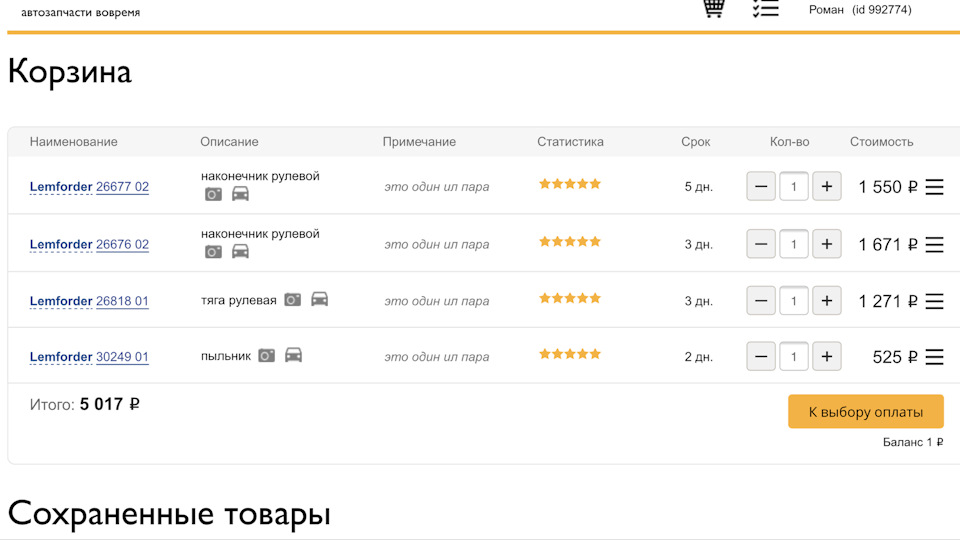Click the 2 дн. delivery term
The image size is (960, 540).
click(699, 357)
